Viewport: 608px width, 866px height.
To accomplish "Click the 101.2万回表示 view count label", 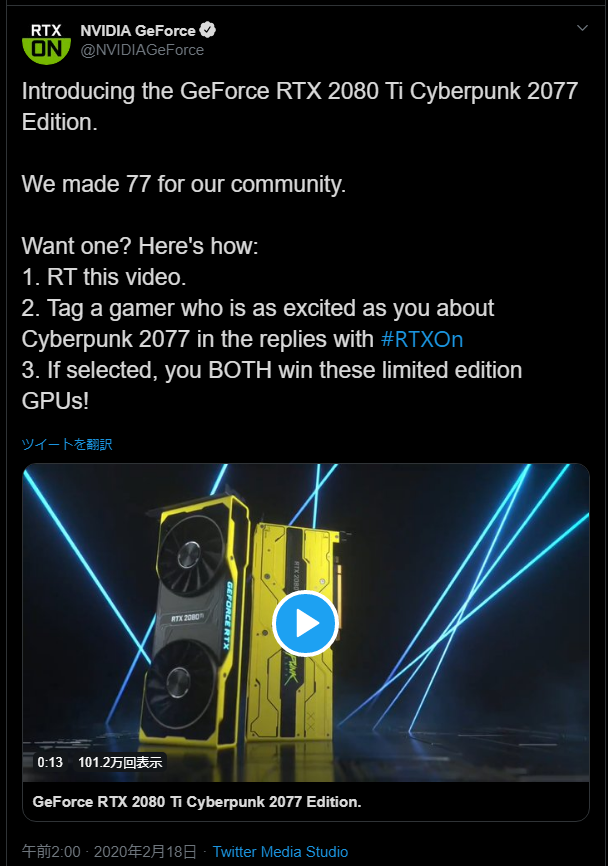I will pos(120,762).
